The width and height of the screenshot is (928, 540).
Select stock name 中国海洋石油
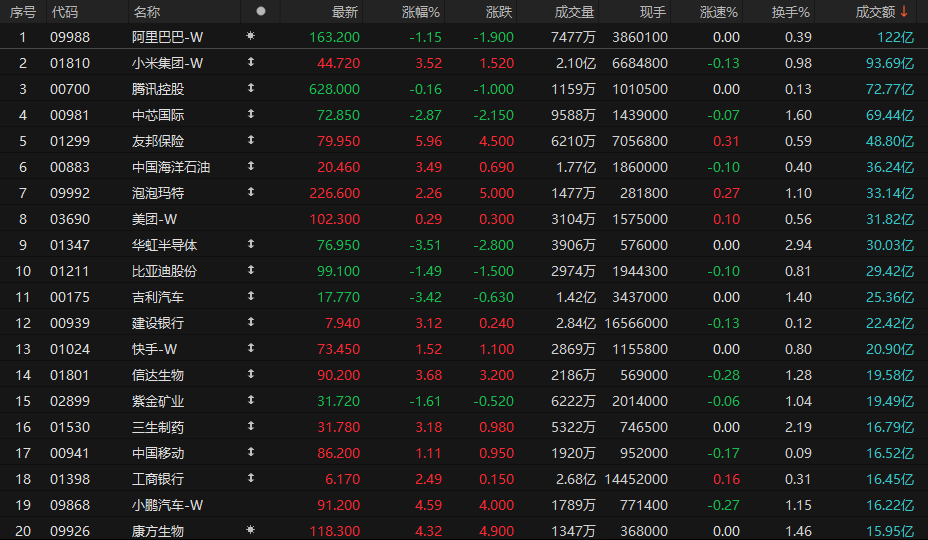point(171,168)
